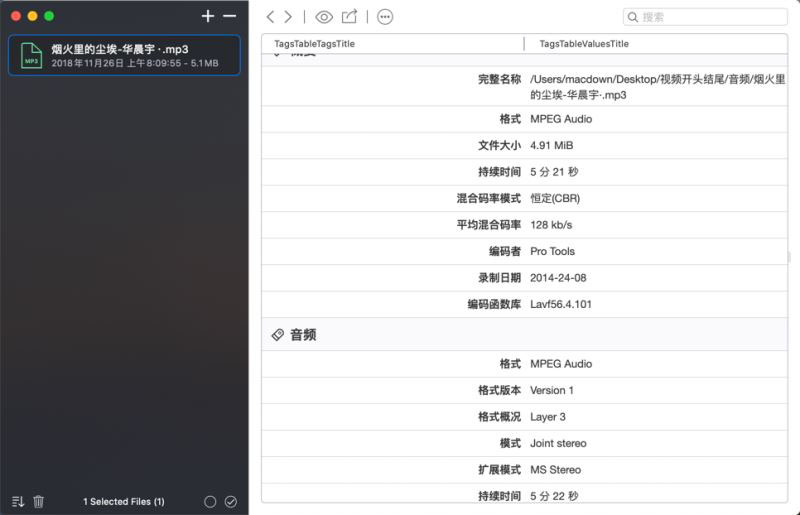The image size is (800, 515).
Task: Close the window with red button
Action: pyautogui.click(x=16, y=16)
